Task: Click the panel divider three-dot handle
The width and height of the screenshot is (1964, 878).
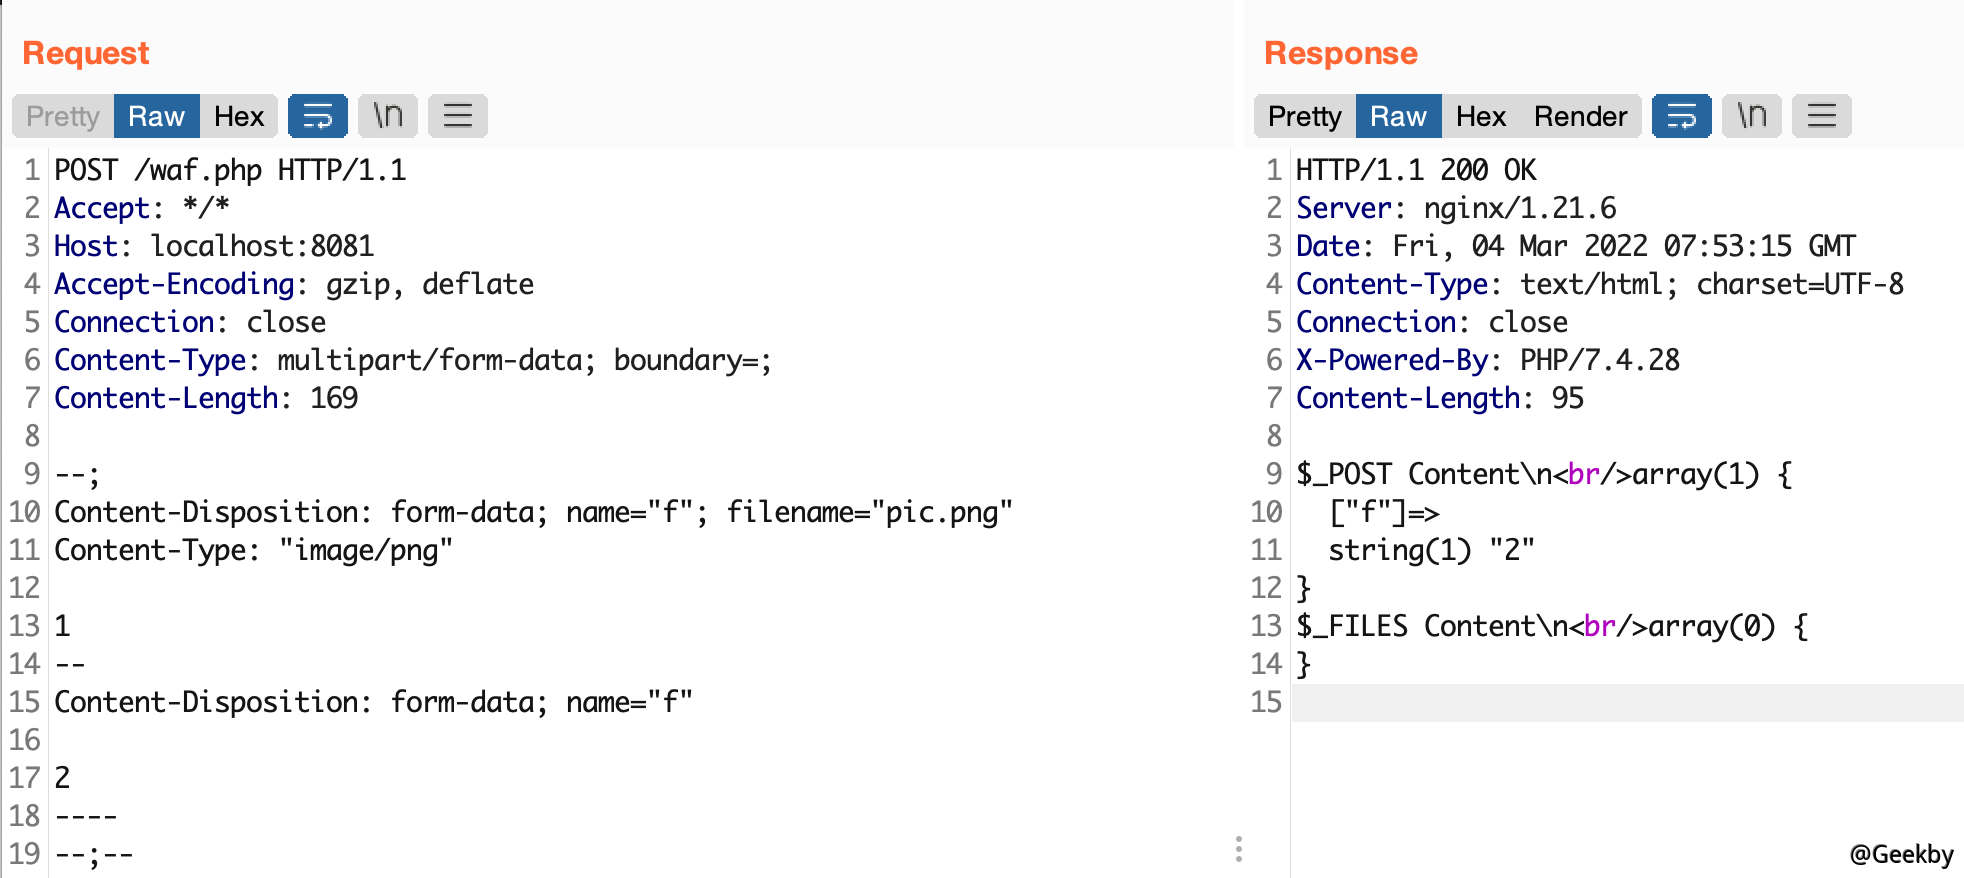Action: (x=1238, y=849)
